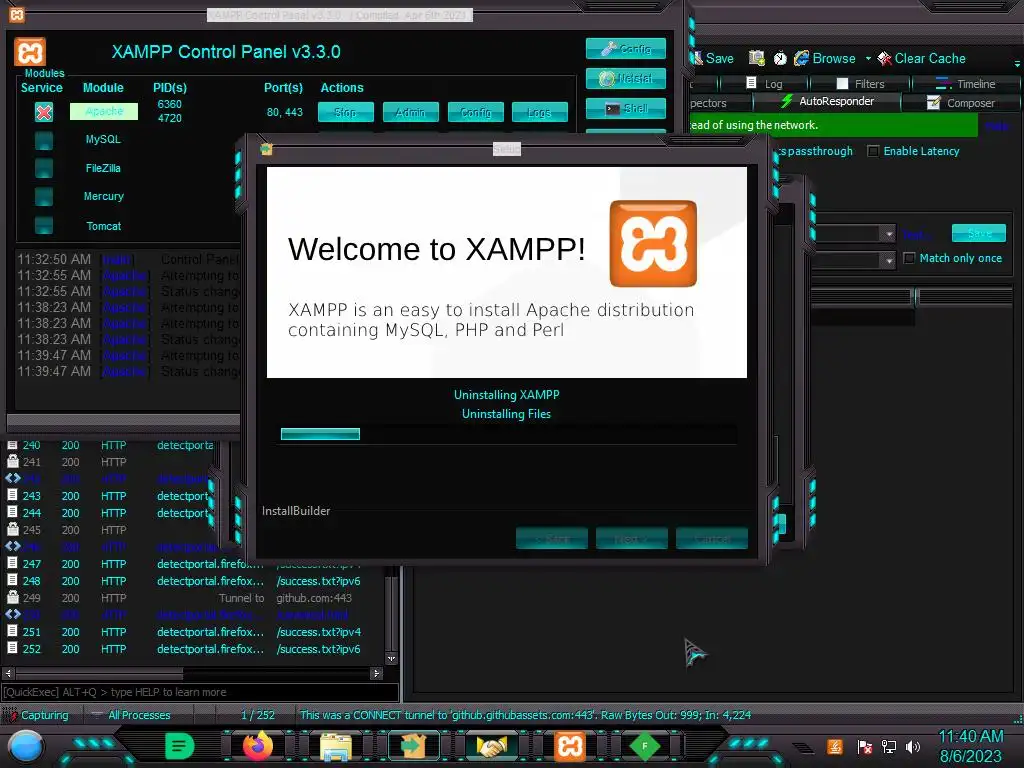Click the arrows icon of session 242
Viewport: 1024px width, 768px height.
point(12,478)
